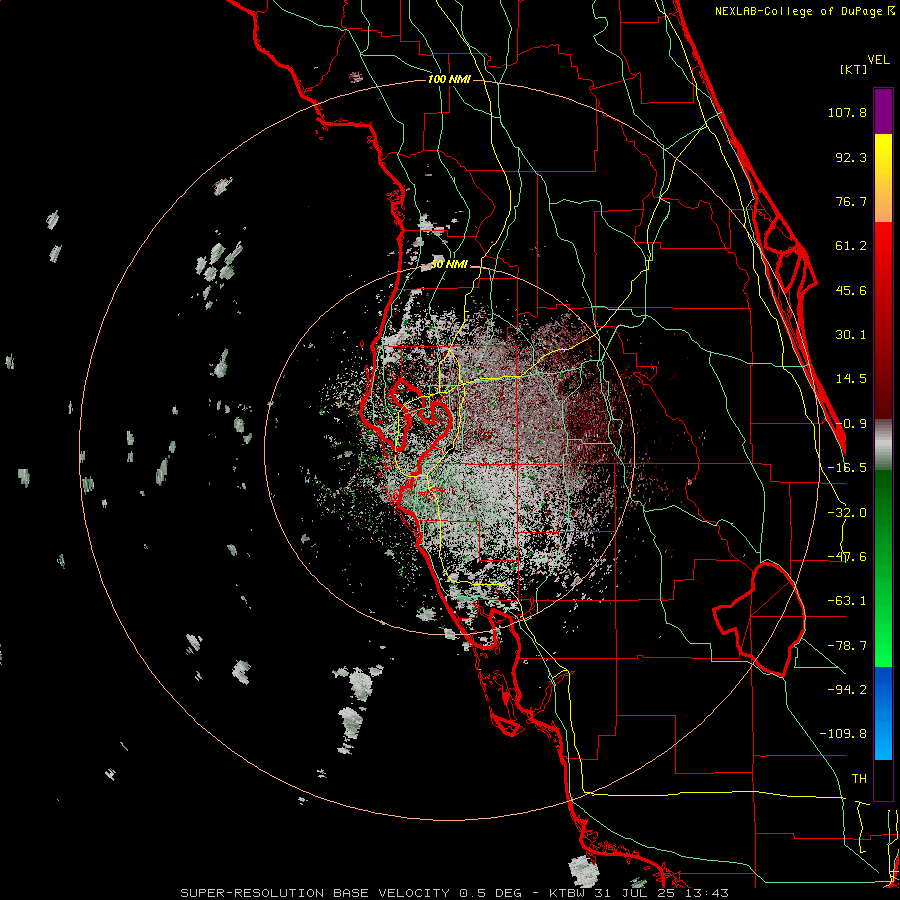Image resolution: width=900 pixels, height=900 pixels.
Task: Select the 61.2 legend value
Action: [851, 246]
